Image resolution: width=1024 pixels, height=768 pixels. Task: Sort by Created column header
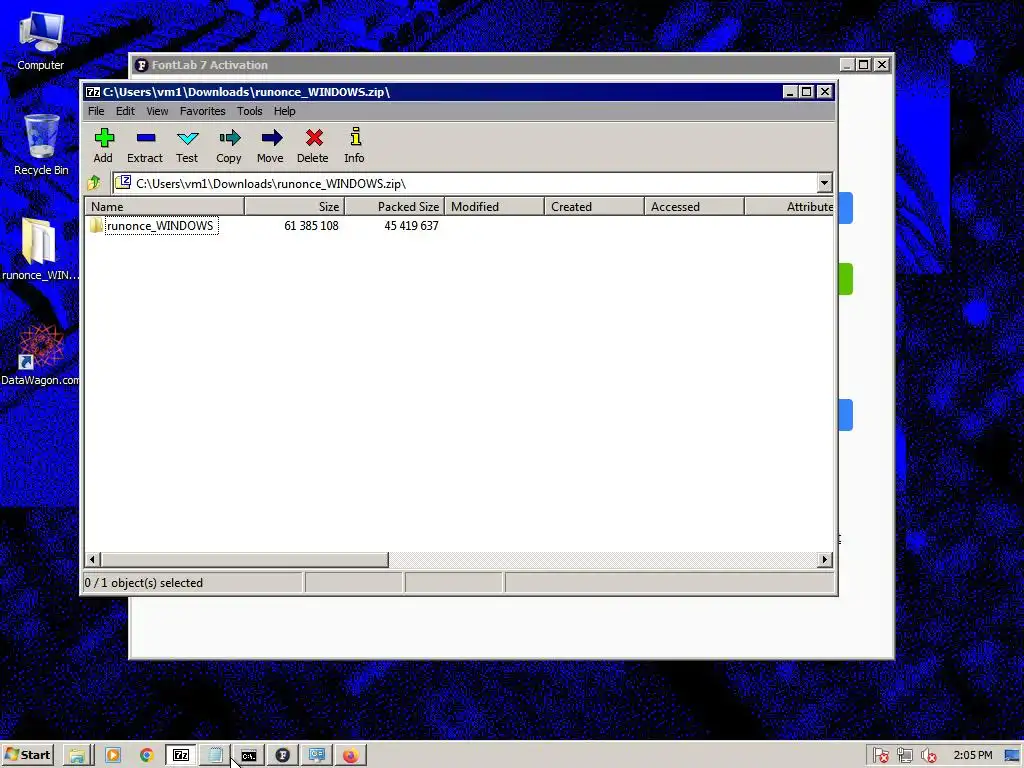click(x=594, y=206)
